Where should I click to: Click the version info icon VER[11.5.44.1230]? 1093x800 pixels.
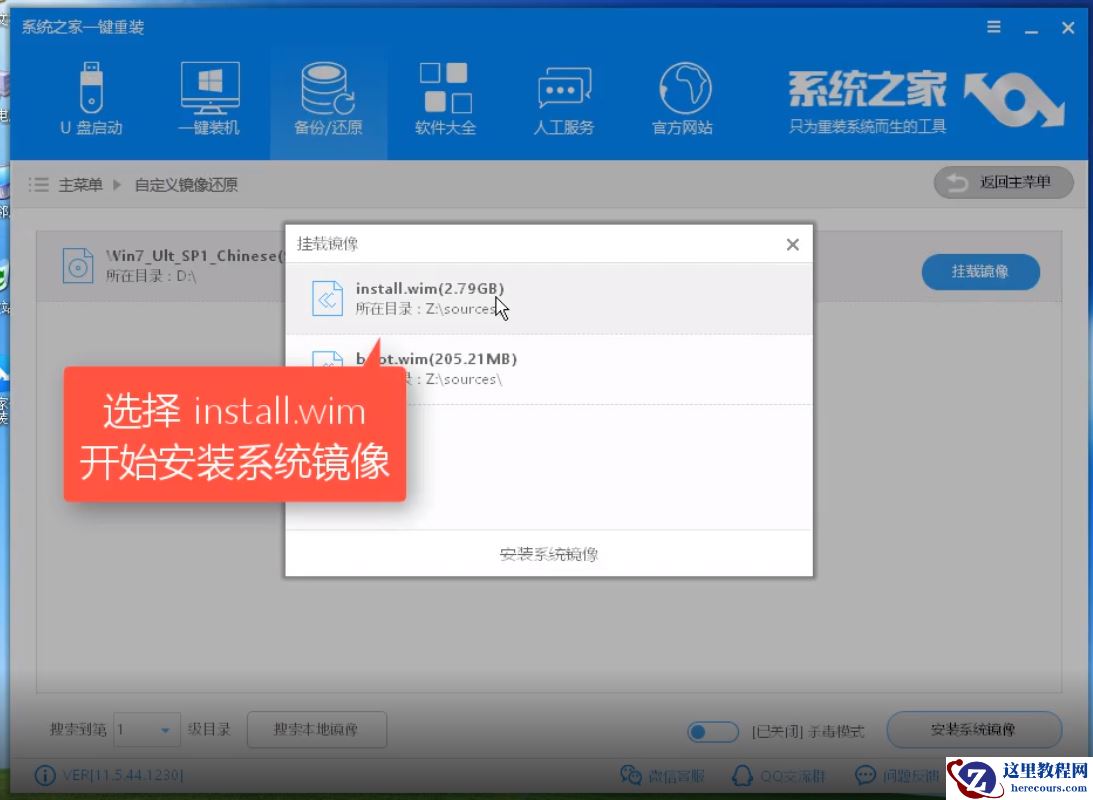(x=46, y=775)
